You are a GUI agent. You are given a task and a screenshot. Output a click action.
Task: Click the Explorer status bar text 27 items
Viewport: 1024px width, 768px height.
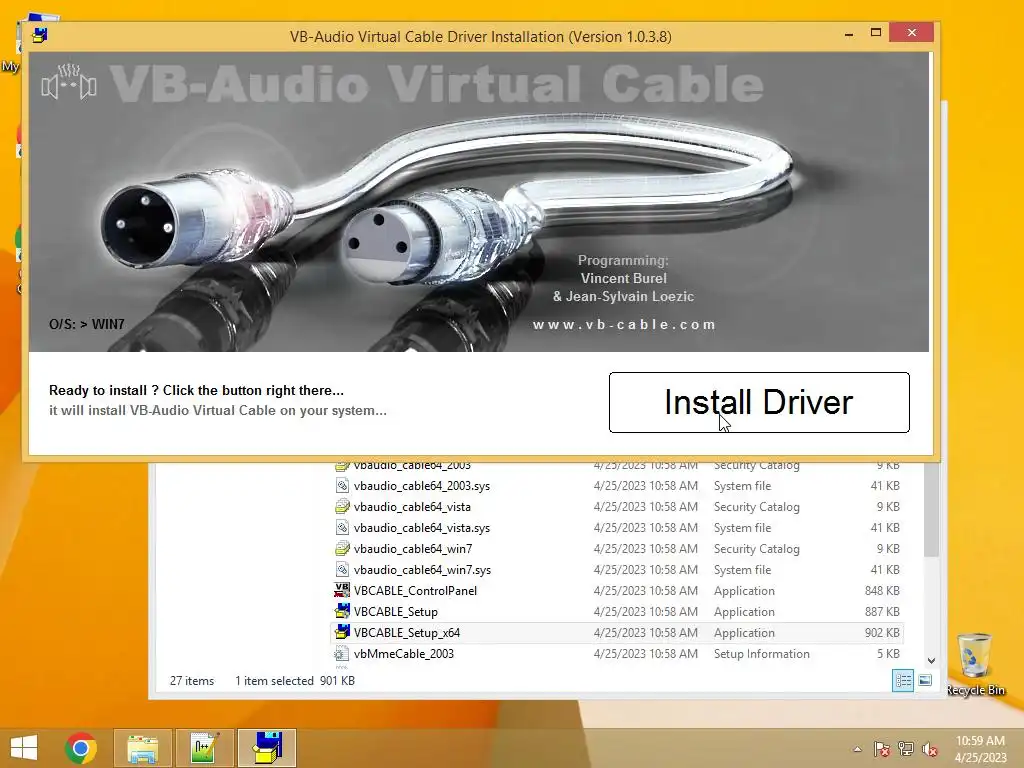coord(192,680)
